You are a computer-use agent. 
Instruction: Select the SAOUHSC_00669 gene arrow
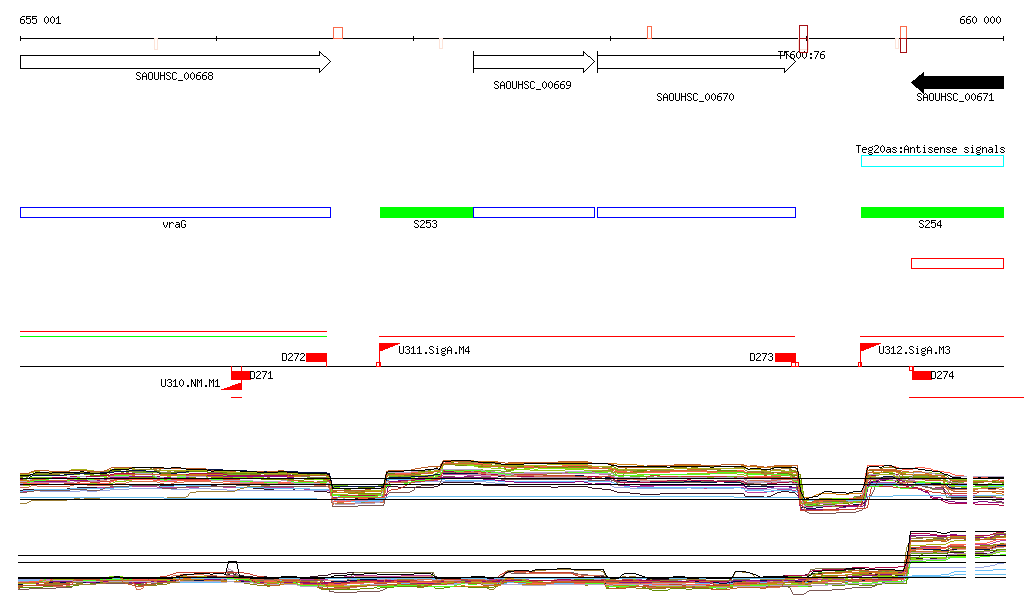coord(534,62)
